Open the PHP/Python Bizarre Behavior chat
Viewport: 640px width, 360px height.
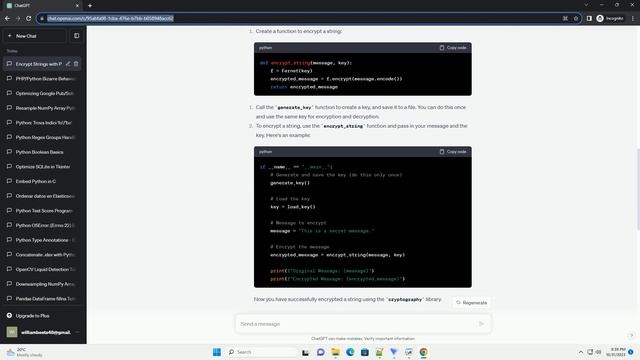point(42,79)
